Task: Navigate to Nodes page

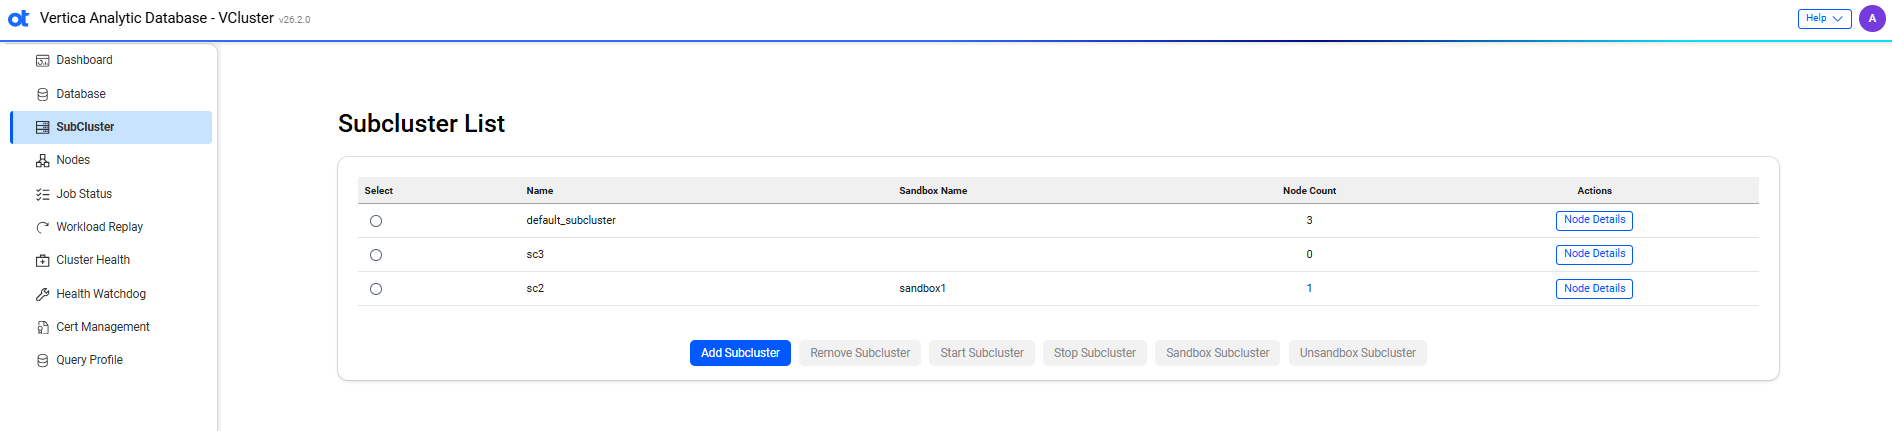Action: tap(111, 160)
